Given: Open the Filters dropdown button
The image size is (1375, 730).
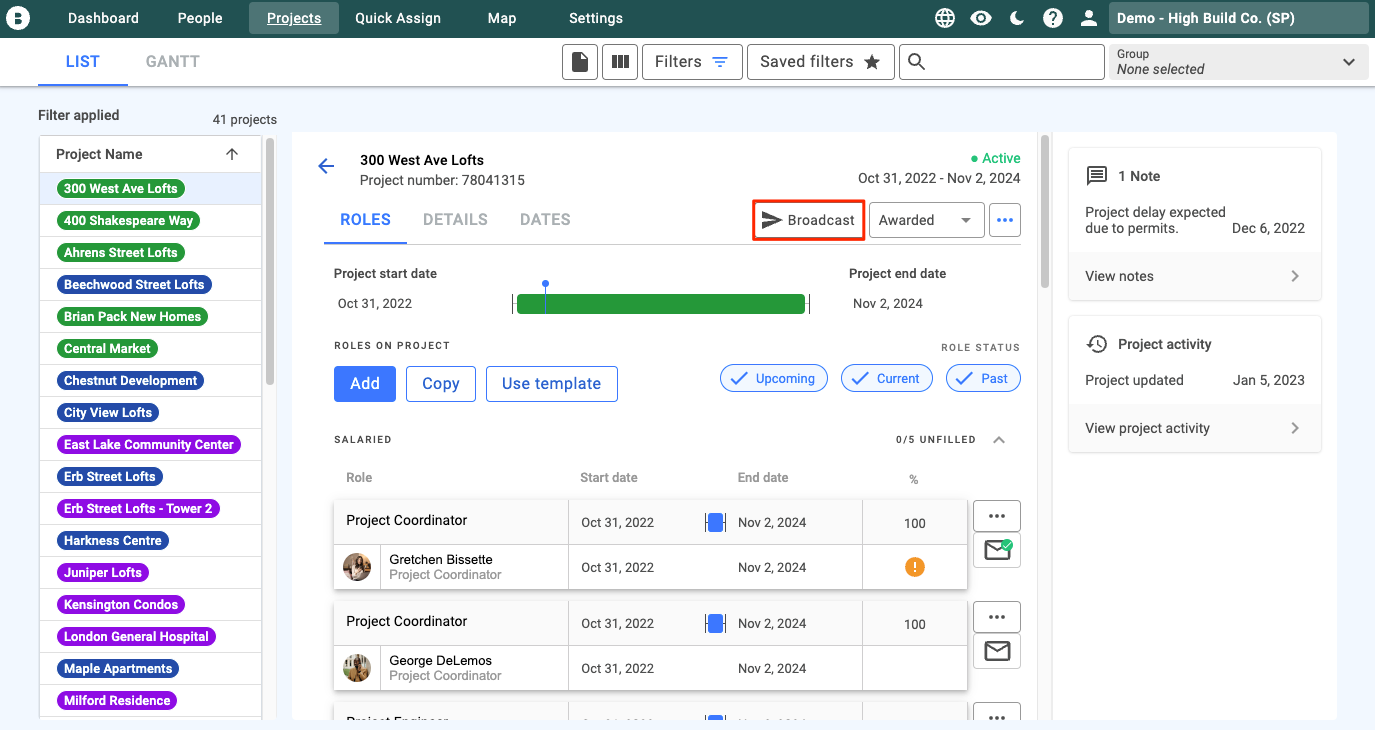Looking at the screenshot, I should tap(692, 62).
